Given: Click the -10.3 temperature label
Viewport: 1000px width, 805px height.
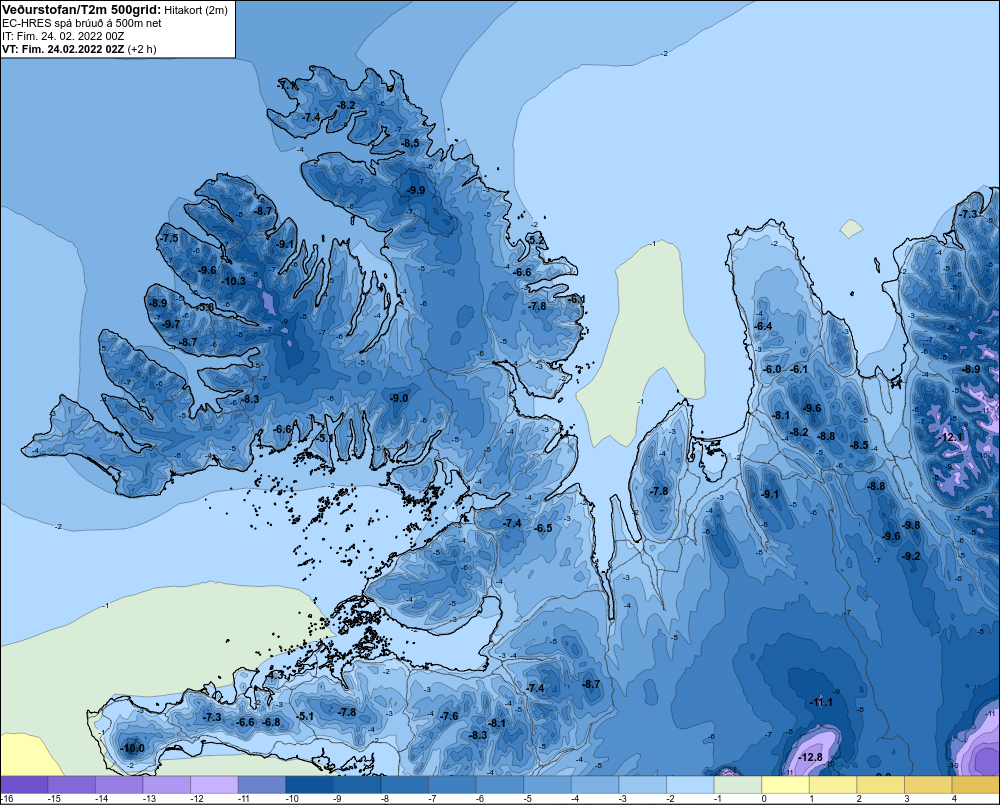Looking at the screenshot, I should point(233,281).
